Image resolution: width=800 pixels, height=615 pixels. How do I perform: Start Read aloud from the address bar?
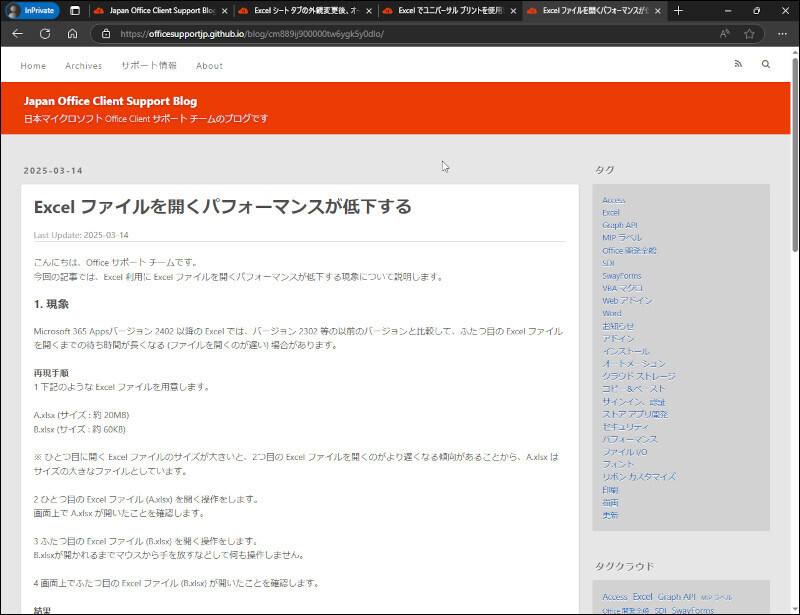(x=724, y=34)
